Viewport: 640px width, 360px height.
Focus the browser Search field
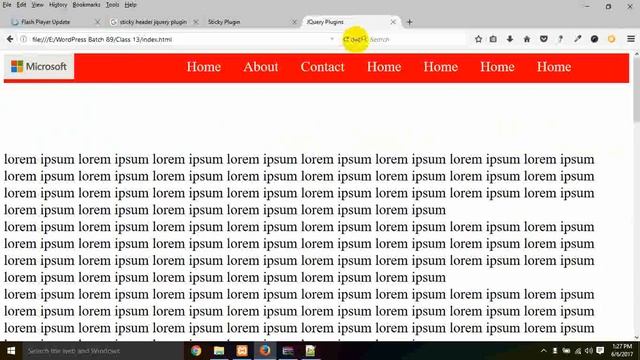click(416, 40)
